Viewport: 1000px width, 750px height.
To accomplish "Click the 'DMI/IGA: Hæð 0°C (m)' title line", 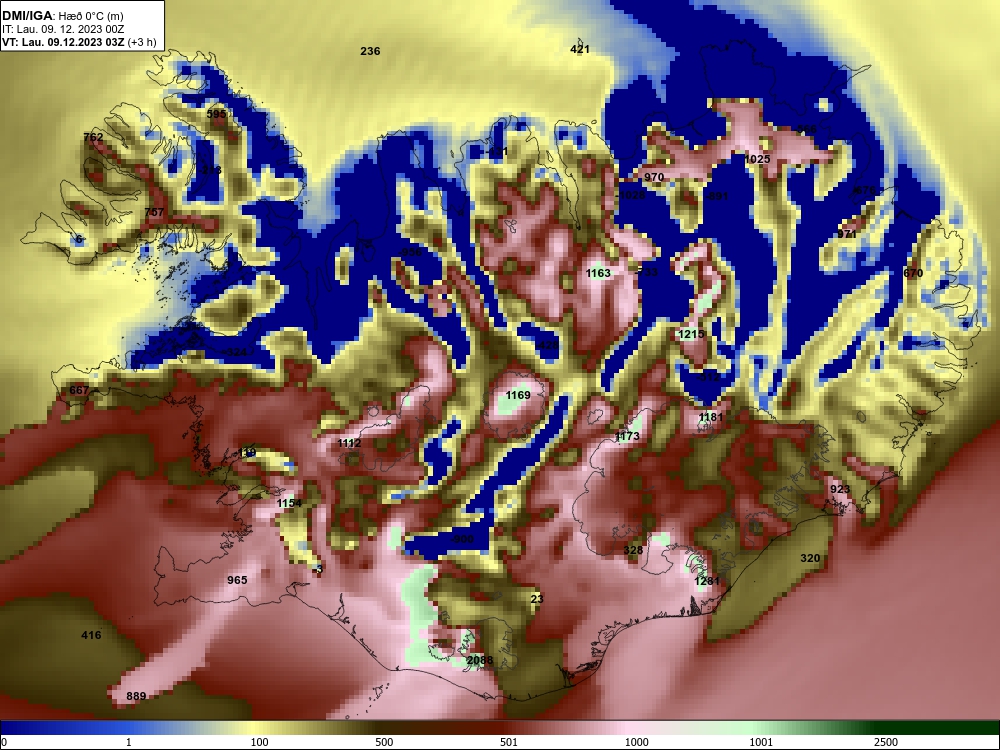I will click(x=62, y=16).
